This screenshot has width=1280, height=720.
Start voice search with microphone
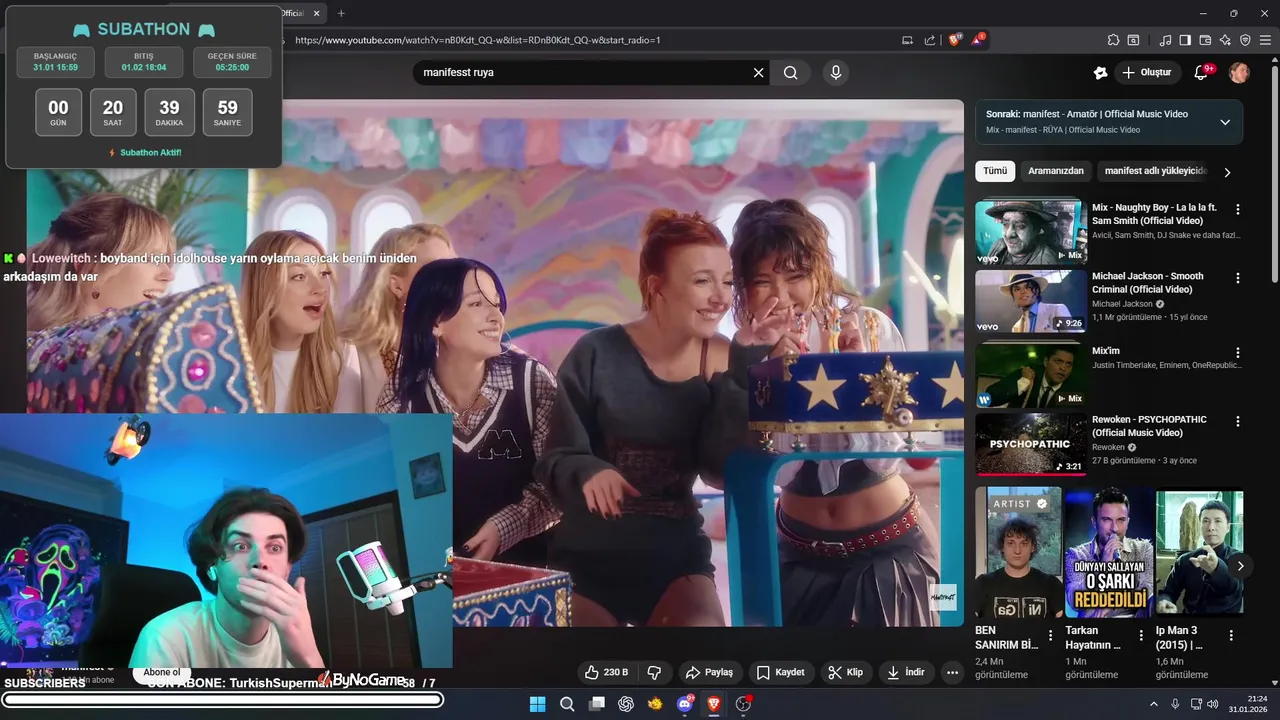pyautogui.click(x=836, y=72)
